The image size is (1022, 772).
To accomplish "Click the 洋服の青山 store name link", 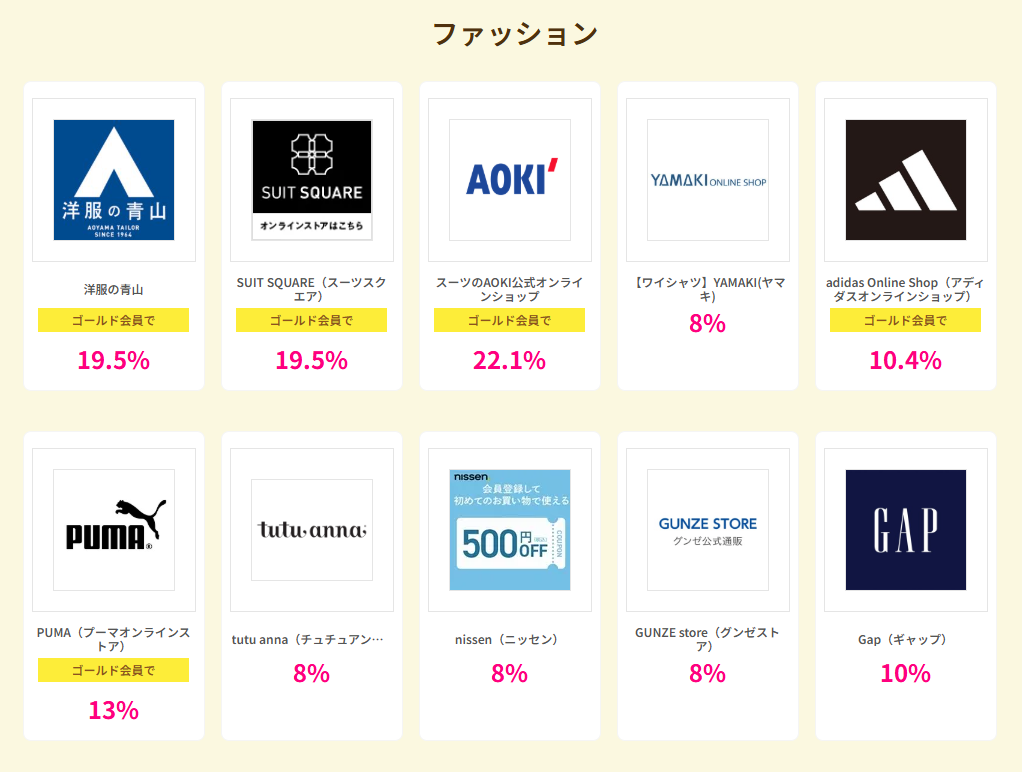I will pyautogui.click(x=114, y=290).
